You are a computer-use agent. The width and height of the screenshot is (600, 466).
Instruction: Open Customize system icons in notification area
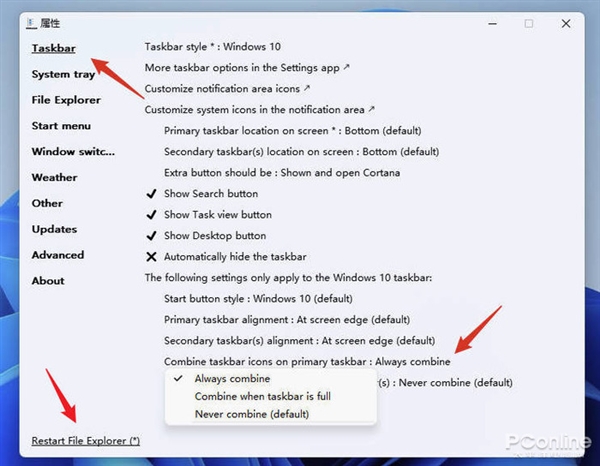[x=259, y=110]
